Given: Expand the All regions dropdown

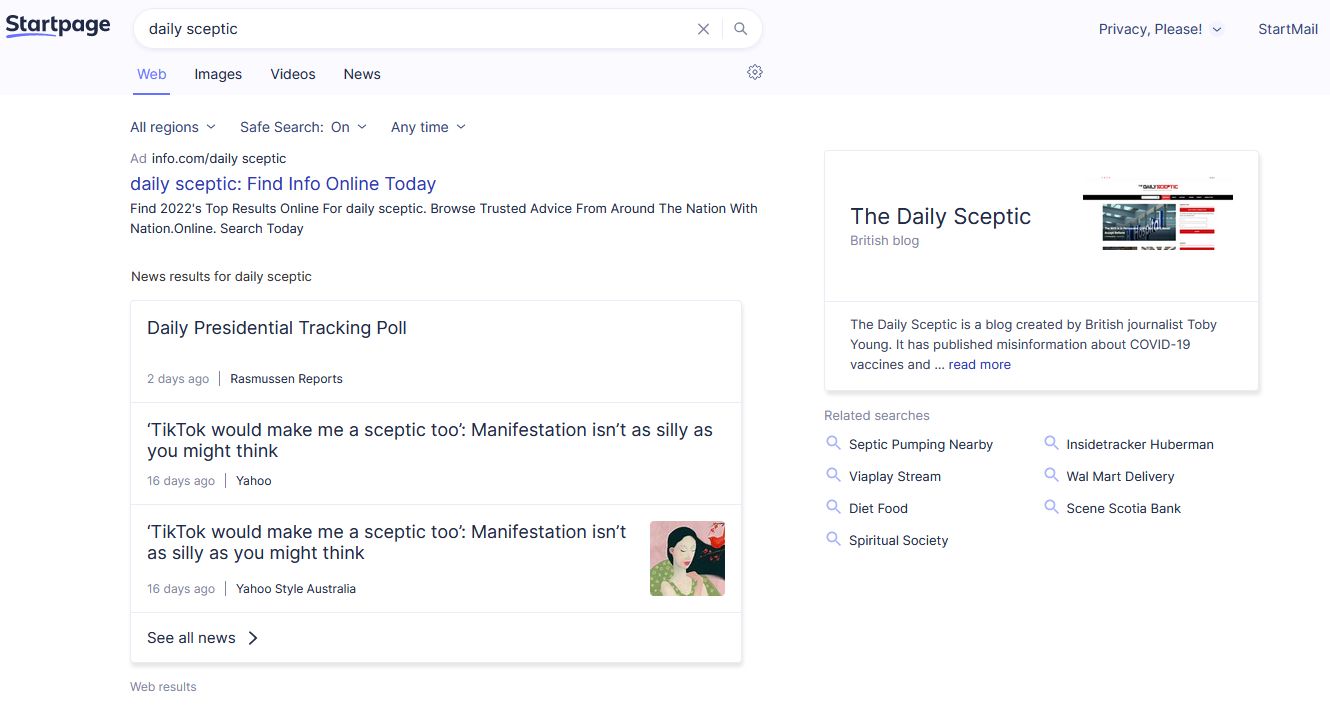Looking at the screenshot, I should coord(172,127).
